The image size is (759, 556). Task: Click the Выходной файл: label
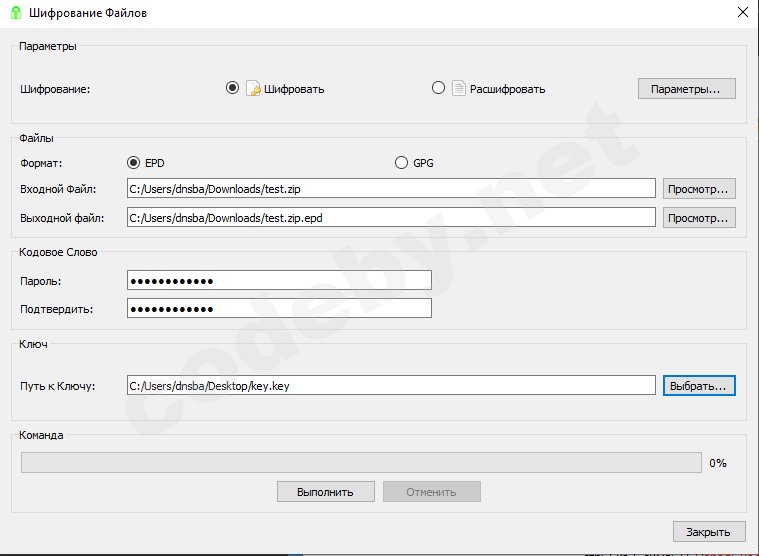pos(62,218)
